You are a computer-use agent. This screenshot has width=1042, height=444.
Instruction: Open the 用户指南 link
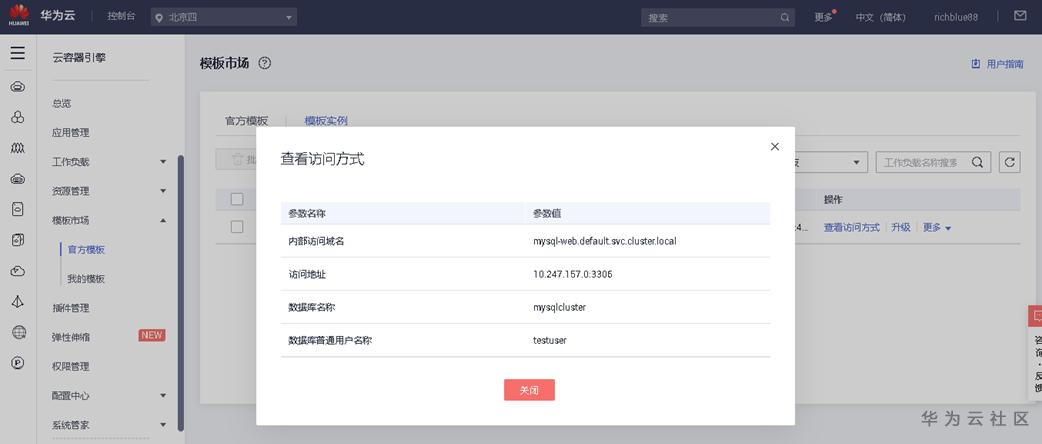tap(1005, 64)
